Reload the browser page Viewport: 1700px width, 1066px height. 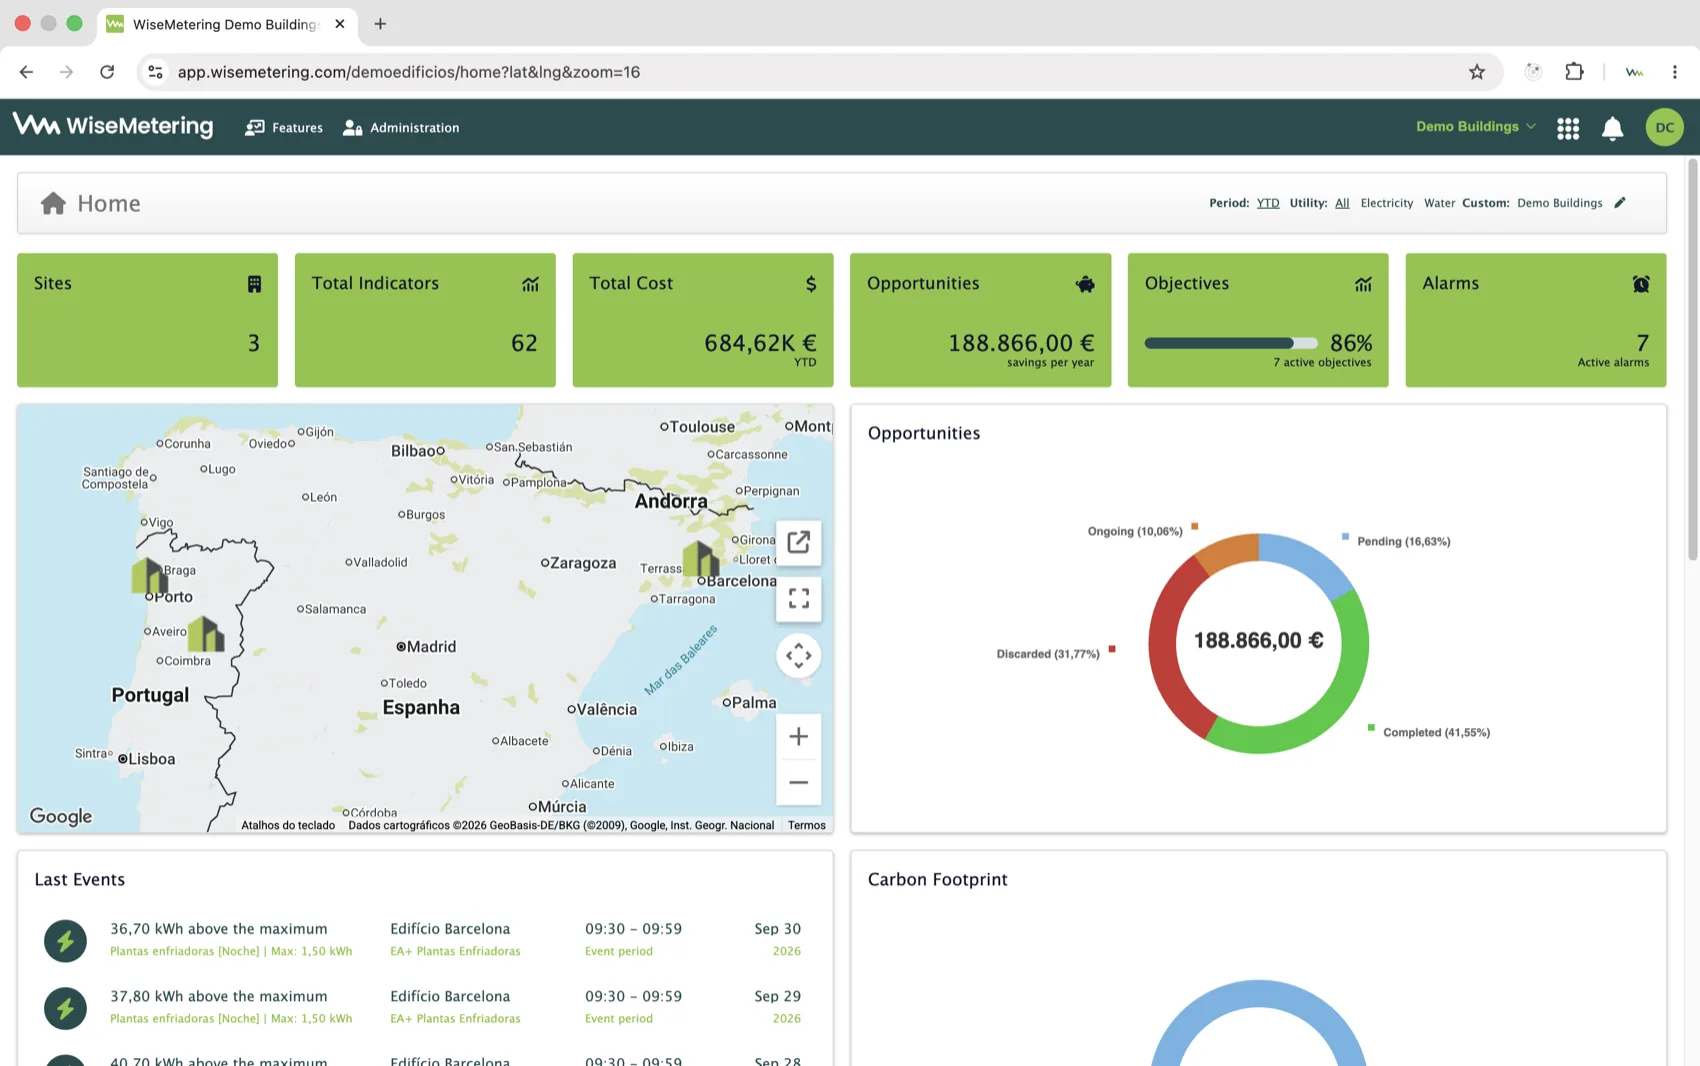(x=107, y=72)
